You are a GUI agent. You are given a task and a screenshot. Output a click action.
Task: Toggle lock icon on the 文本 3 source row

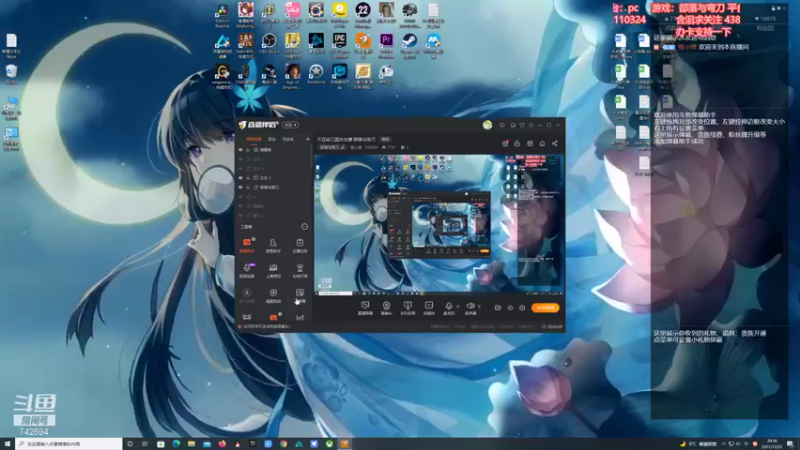click(x=248, y=178)
